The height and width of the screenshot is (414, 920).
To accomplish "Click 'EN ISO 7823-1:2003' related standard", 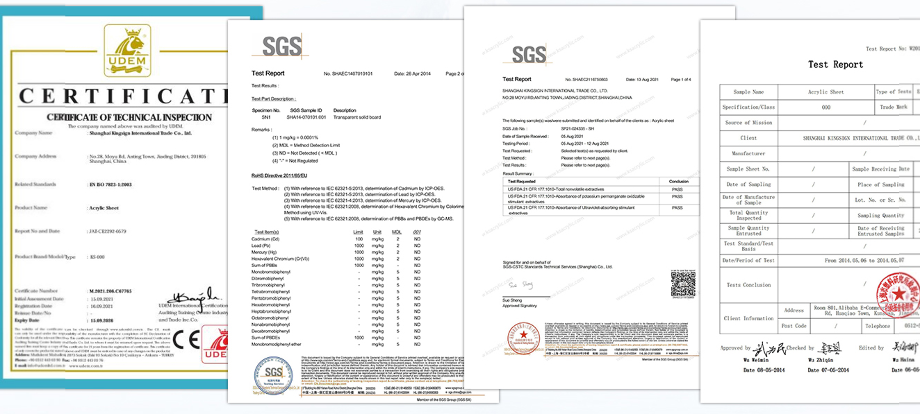I will point(110,184).
